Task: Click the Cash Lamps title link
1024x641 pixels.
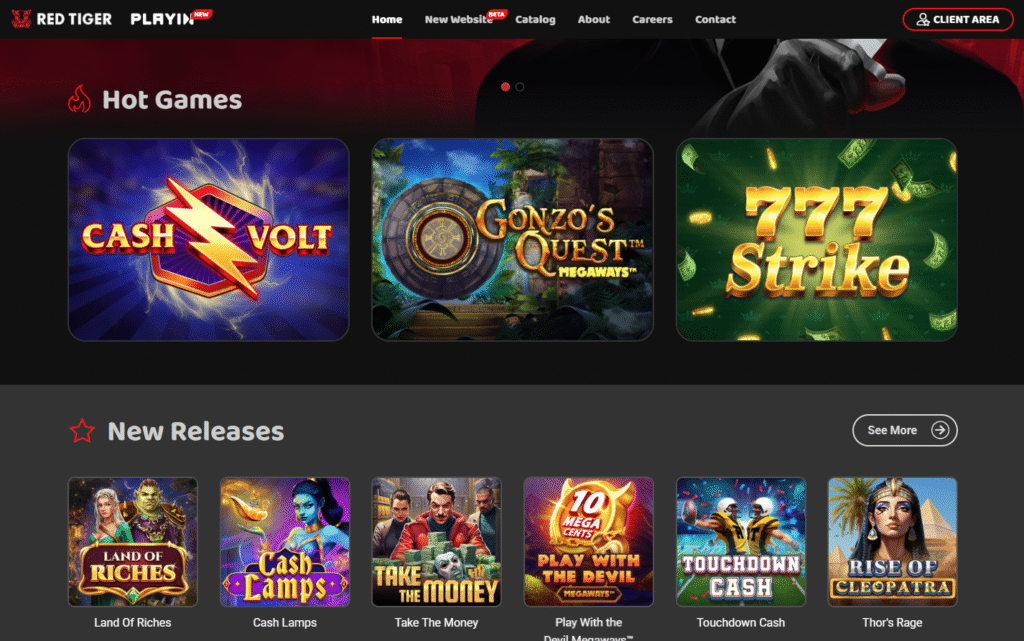Action: (x=285, y=623)
